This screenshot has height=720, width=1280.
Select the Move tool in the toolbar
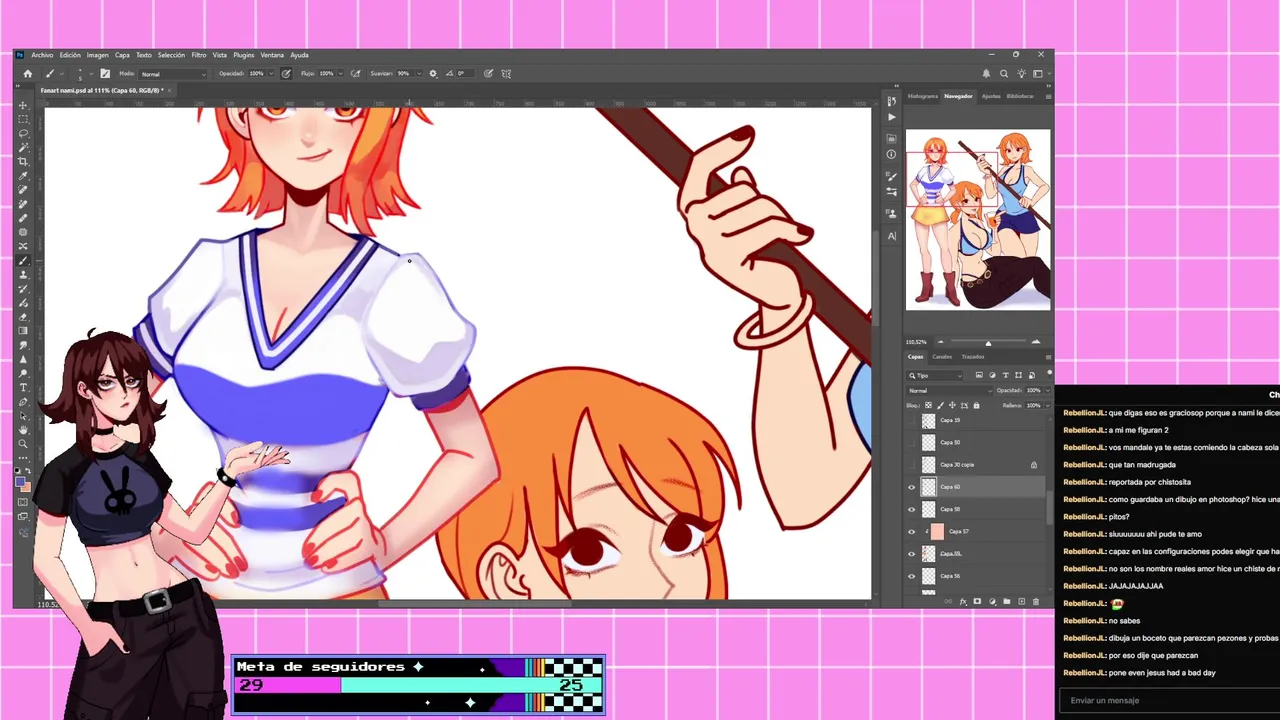(x=23, y=105)
